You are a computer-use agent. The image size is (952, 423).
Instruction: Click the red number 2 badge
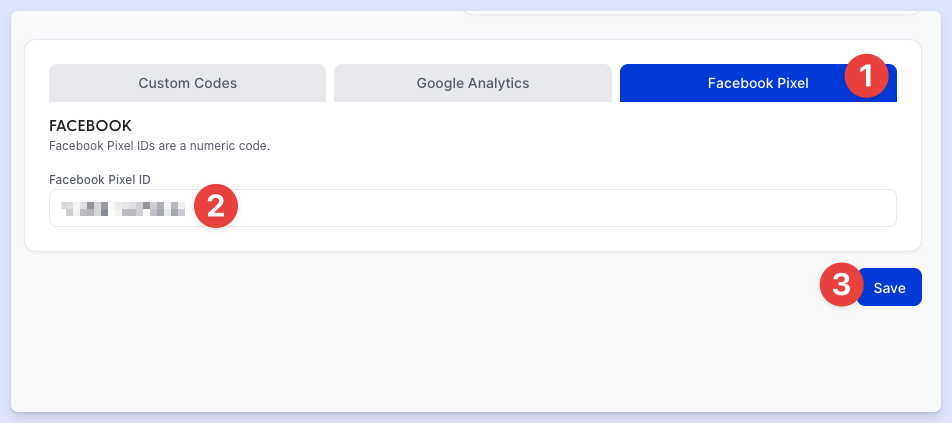point(216,206)
